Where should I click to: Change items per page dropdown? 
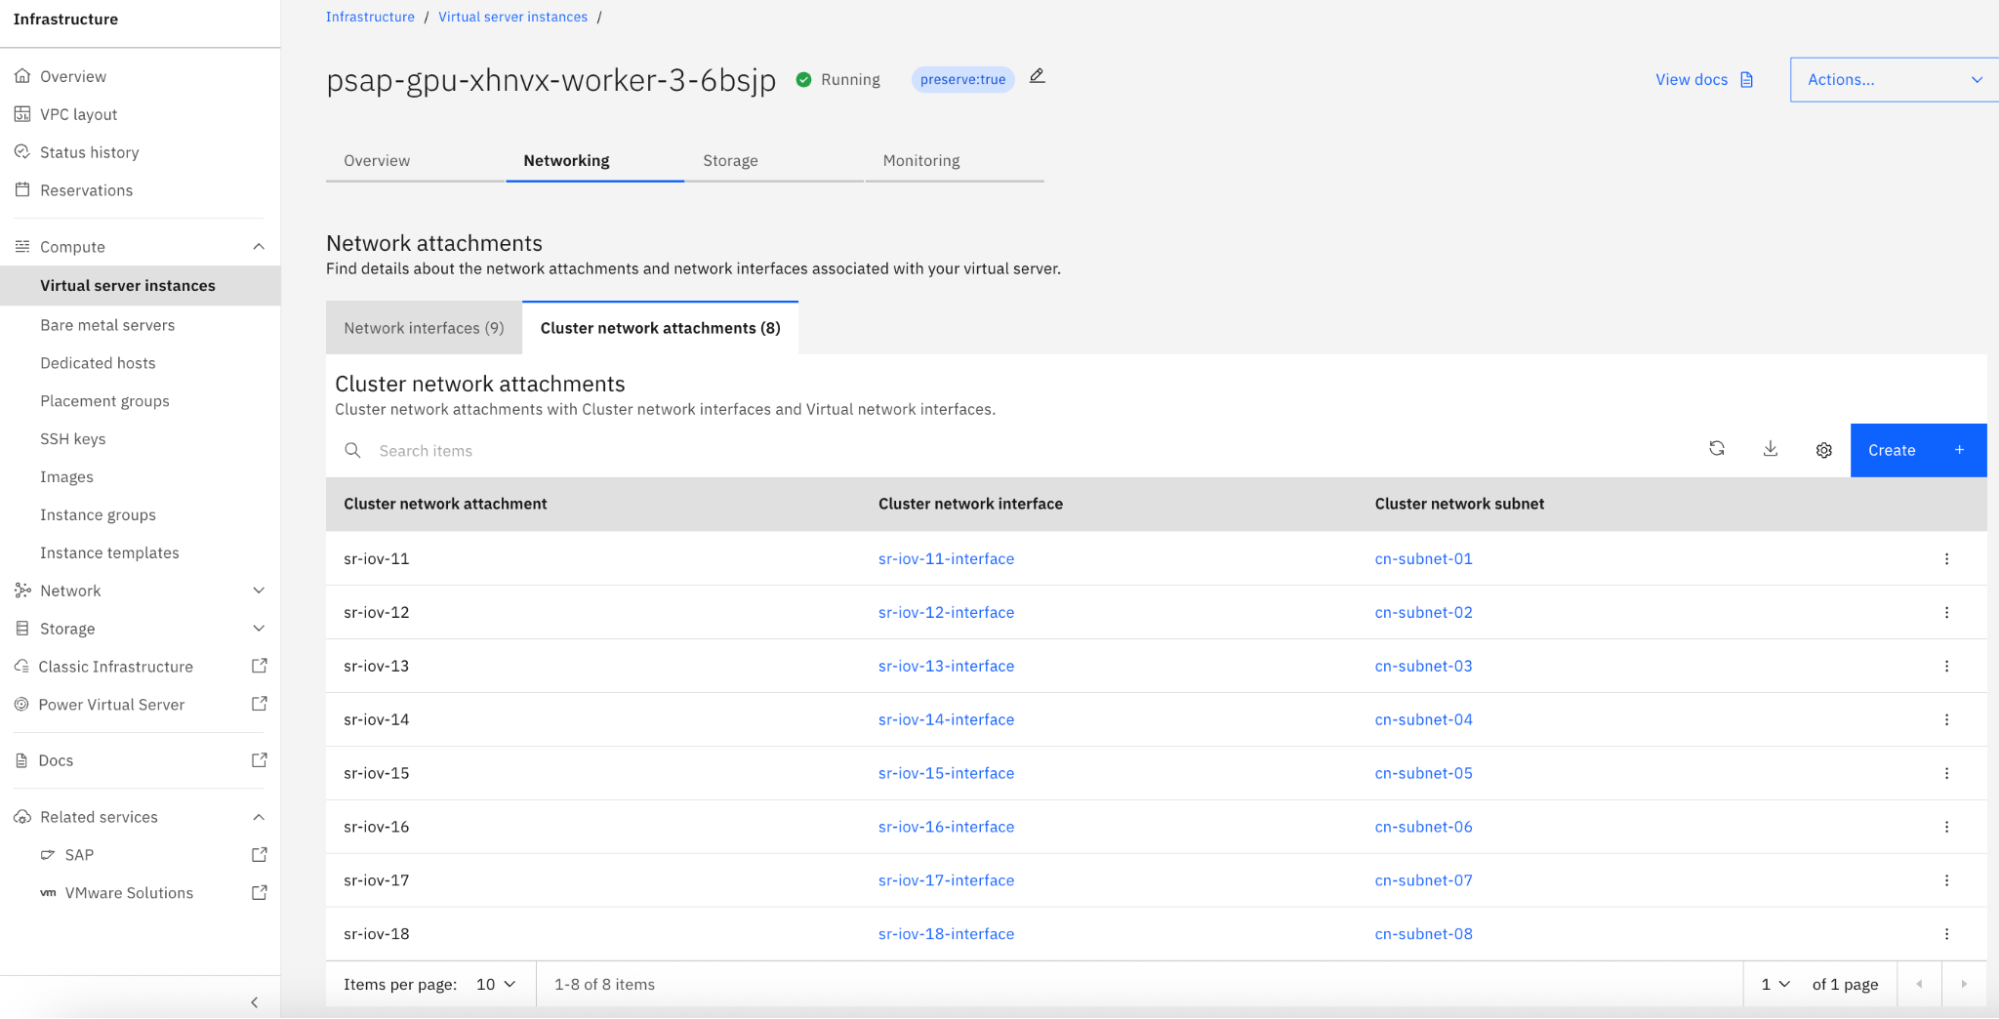tap(496, 984)
